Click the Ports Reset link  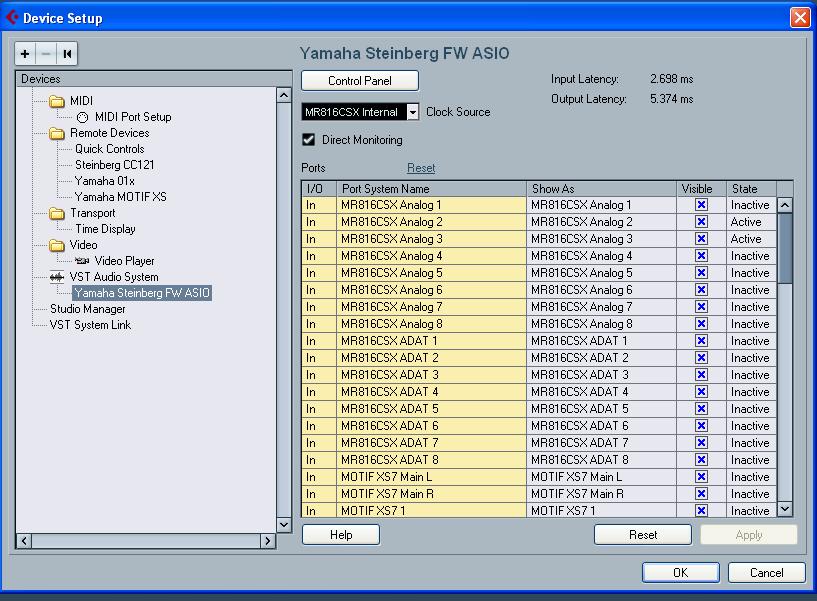click(420, 168)
